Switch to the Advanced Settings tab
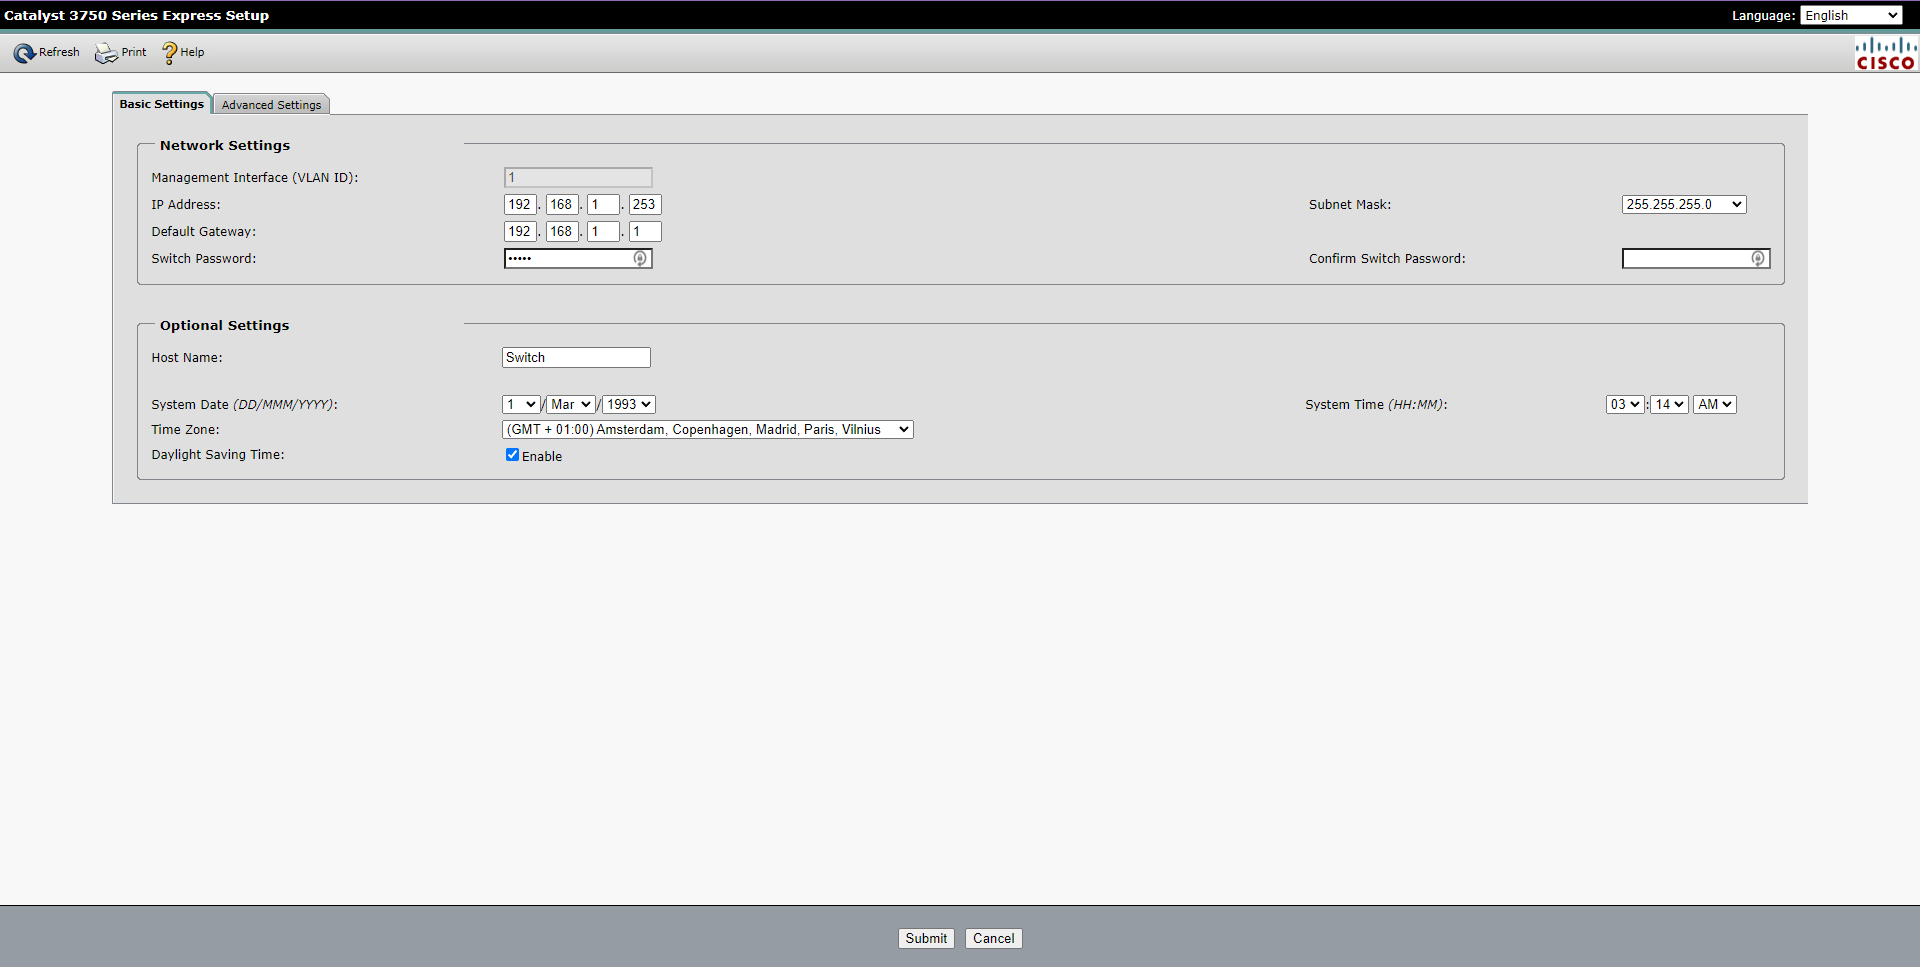Image resolution: width=1920 pixels, height=967 pixels. [x=271, y=105]
